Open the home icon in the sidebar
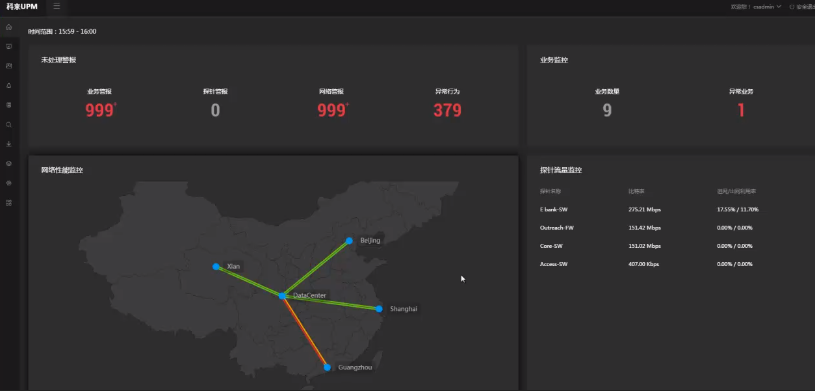Viewport: 815px width, 391px height. (9, 27)
